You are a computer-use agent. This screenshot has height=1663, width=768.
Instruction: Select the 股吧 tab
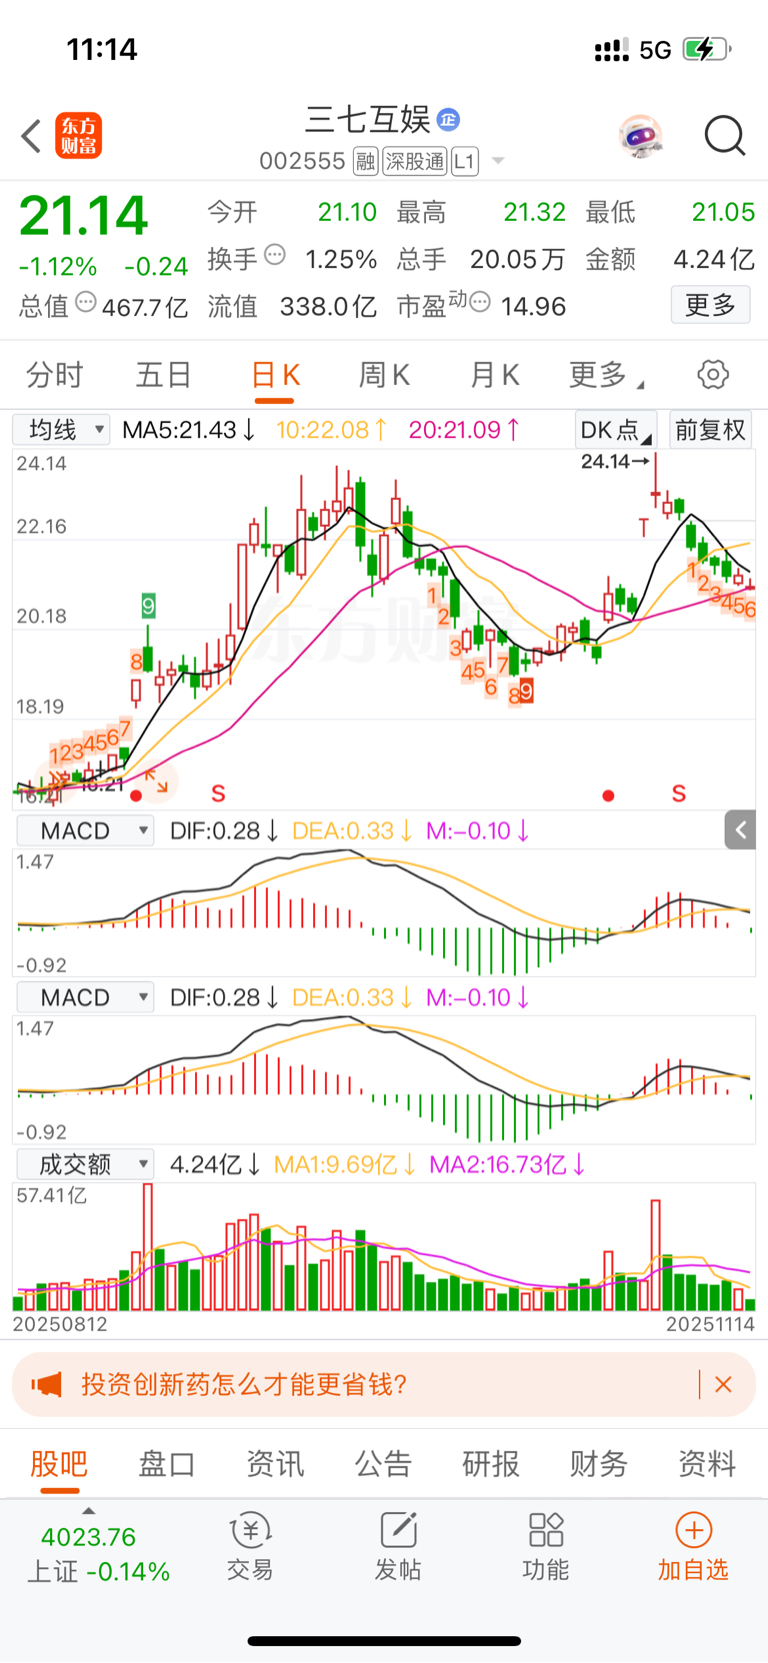[x=59, y=1464]
